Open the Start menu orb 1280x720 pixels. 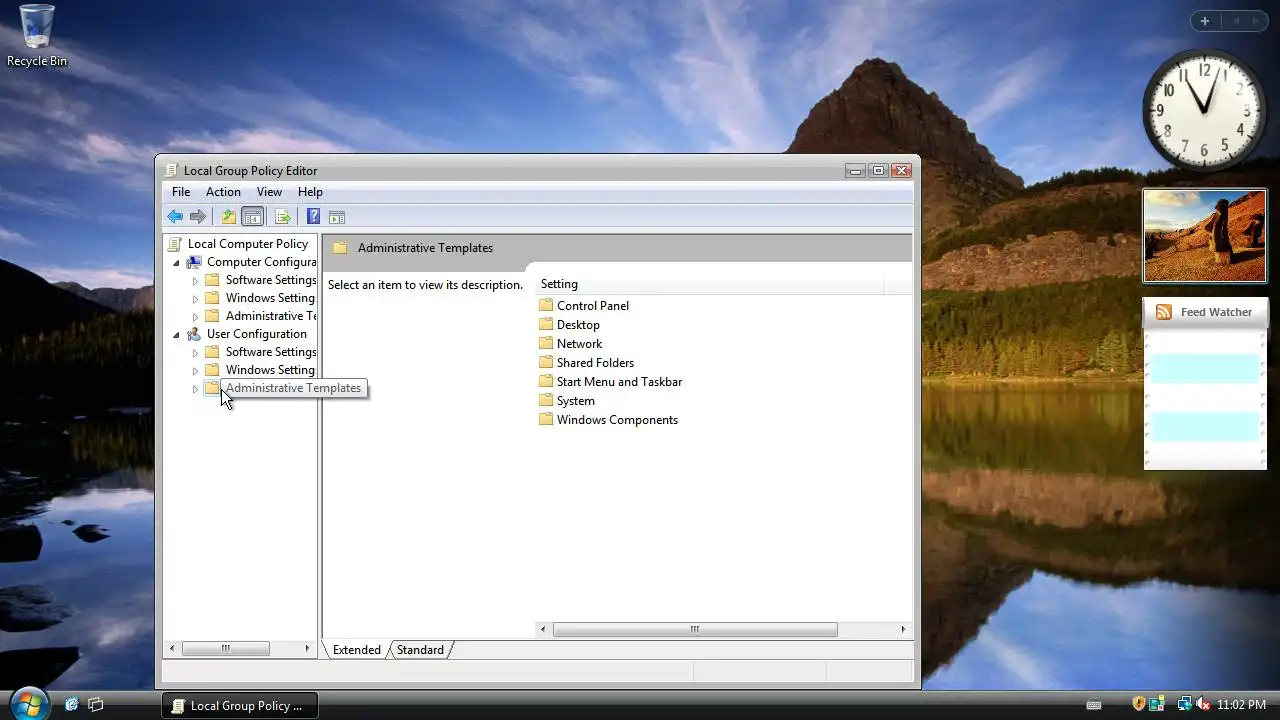(28, 703)
